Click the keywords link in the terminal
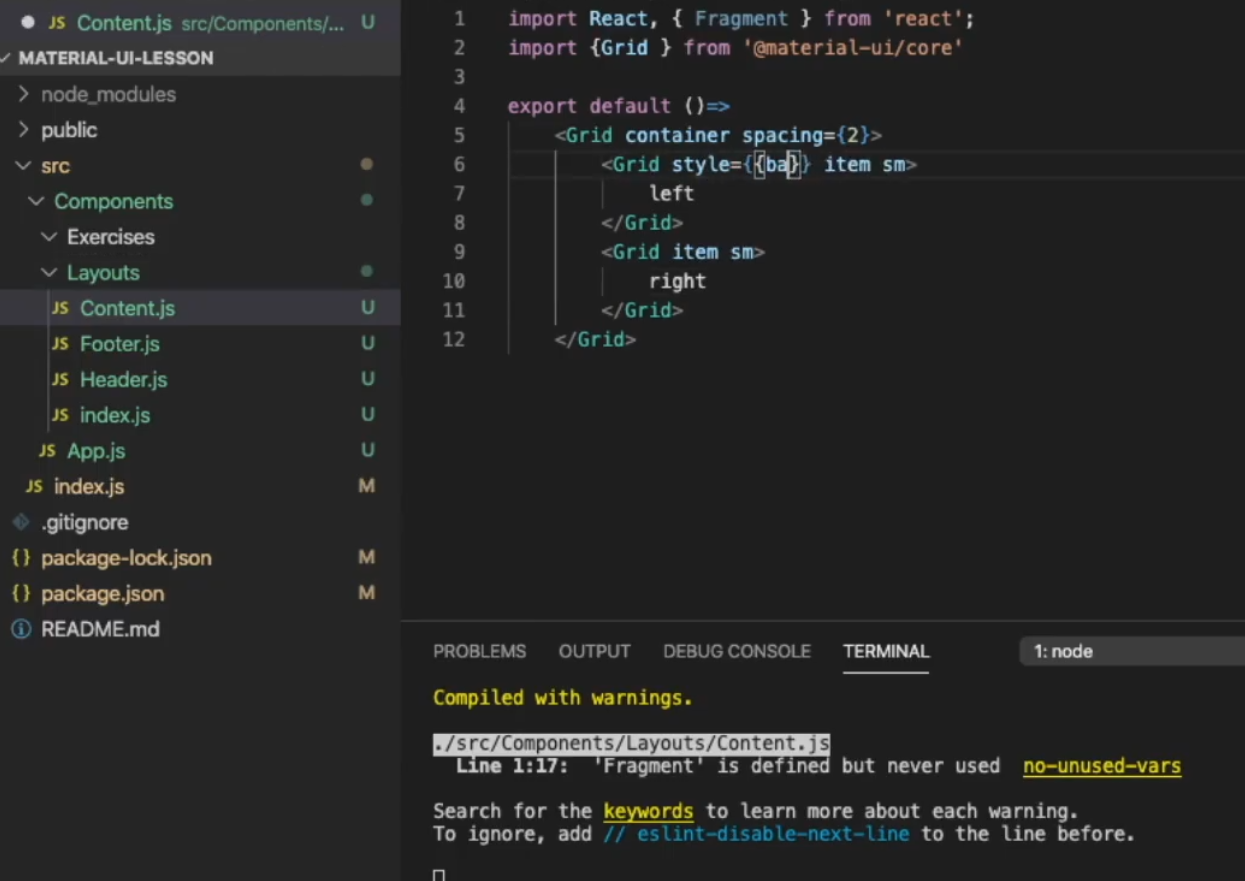 point(647,811)
